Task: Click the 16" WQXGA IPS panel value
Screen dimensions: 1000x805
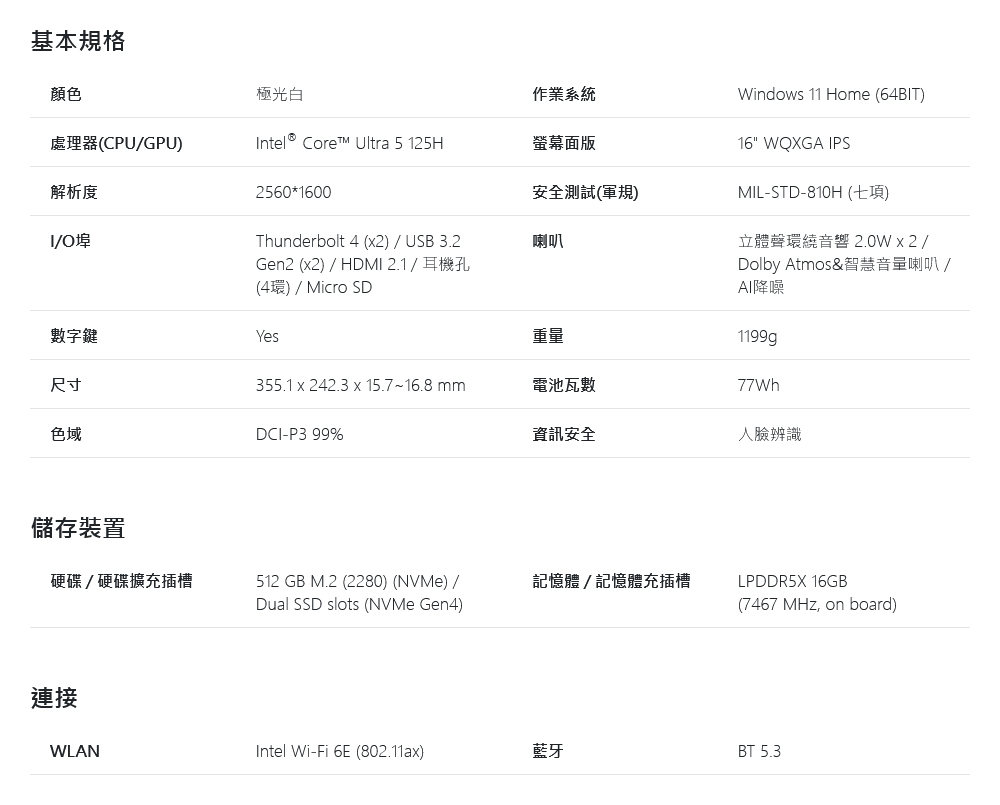Action: (x=794, y=143)
